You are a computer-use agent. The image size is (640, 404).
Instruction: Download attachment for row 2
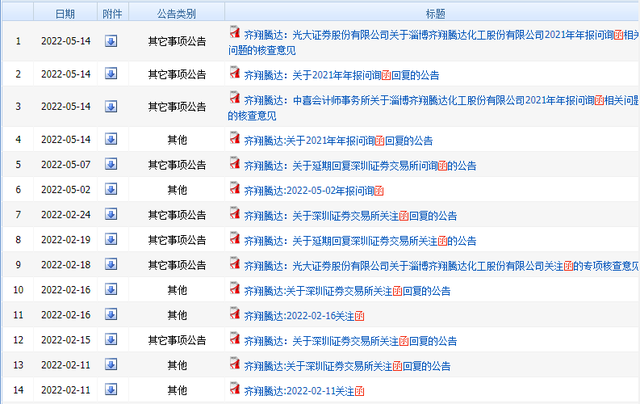coord(111,74)
